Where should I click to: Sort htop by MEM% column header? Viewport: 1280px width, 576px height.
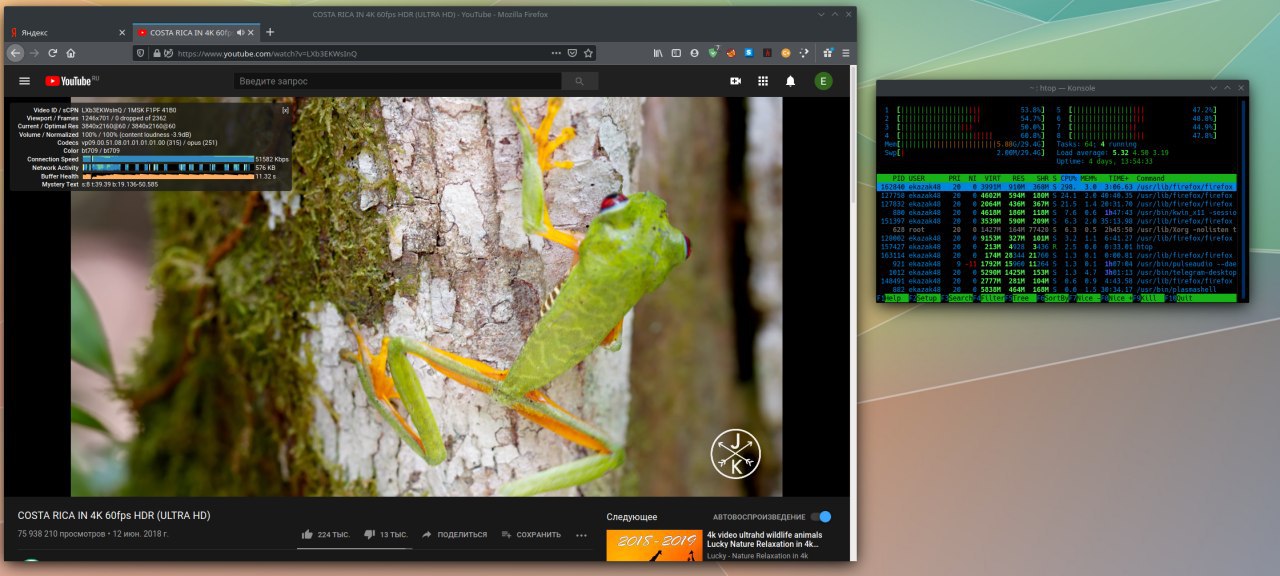click(x=1088, y=178)
